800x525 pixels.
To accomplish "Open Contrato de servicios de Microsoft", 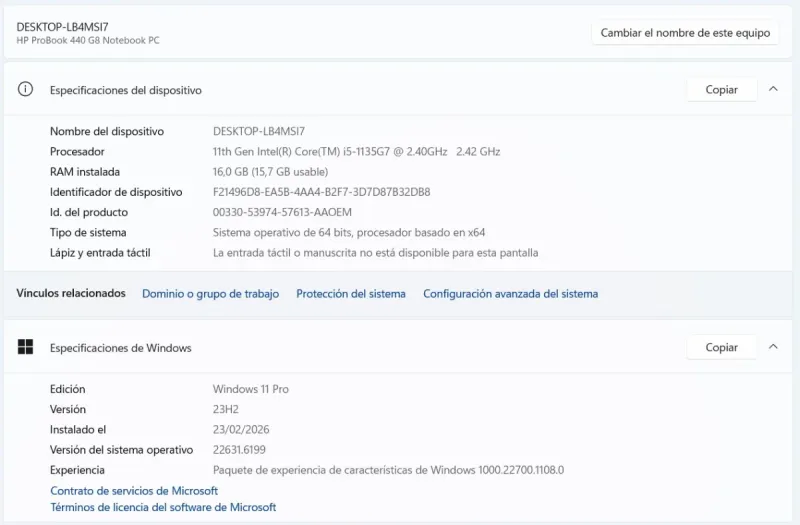I will (x=134, y=491).
